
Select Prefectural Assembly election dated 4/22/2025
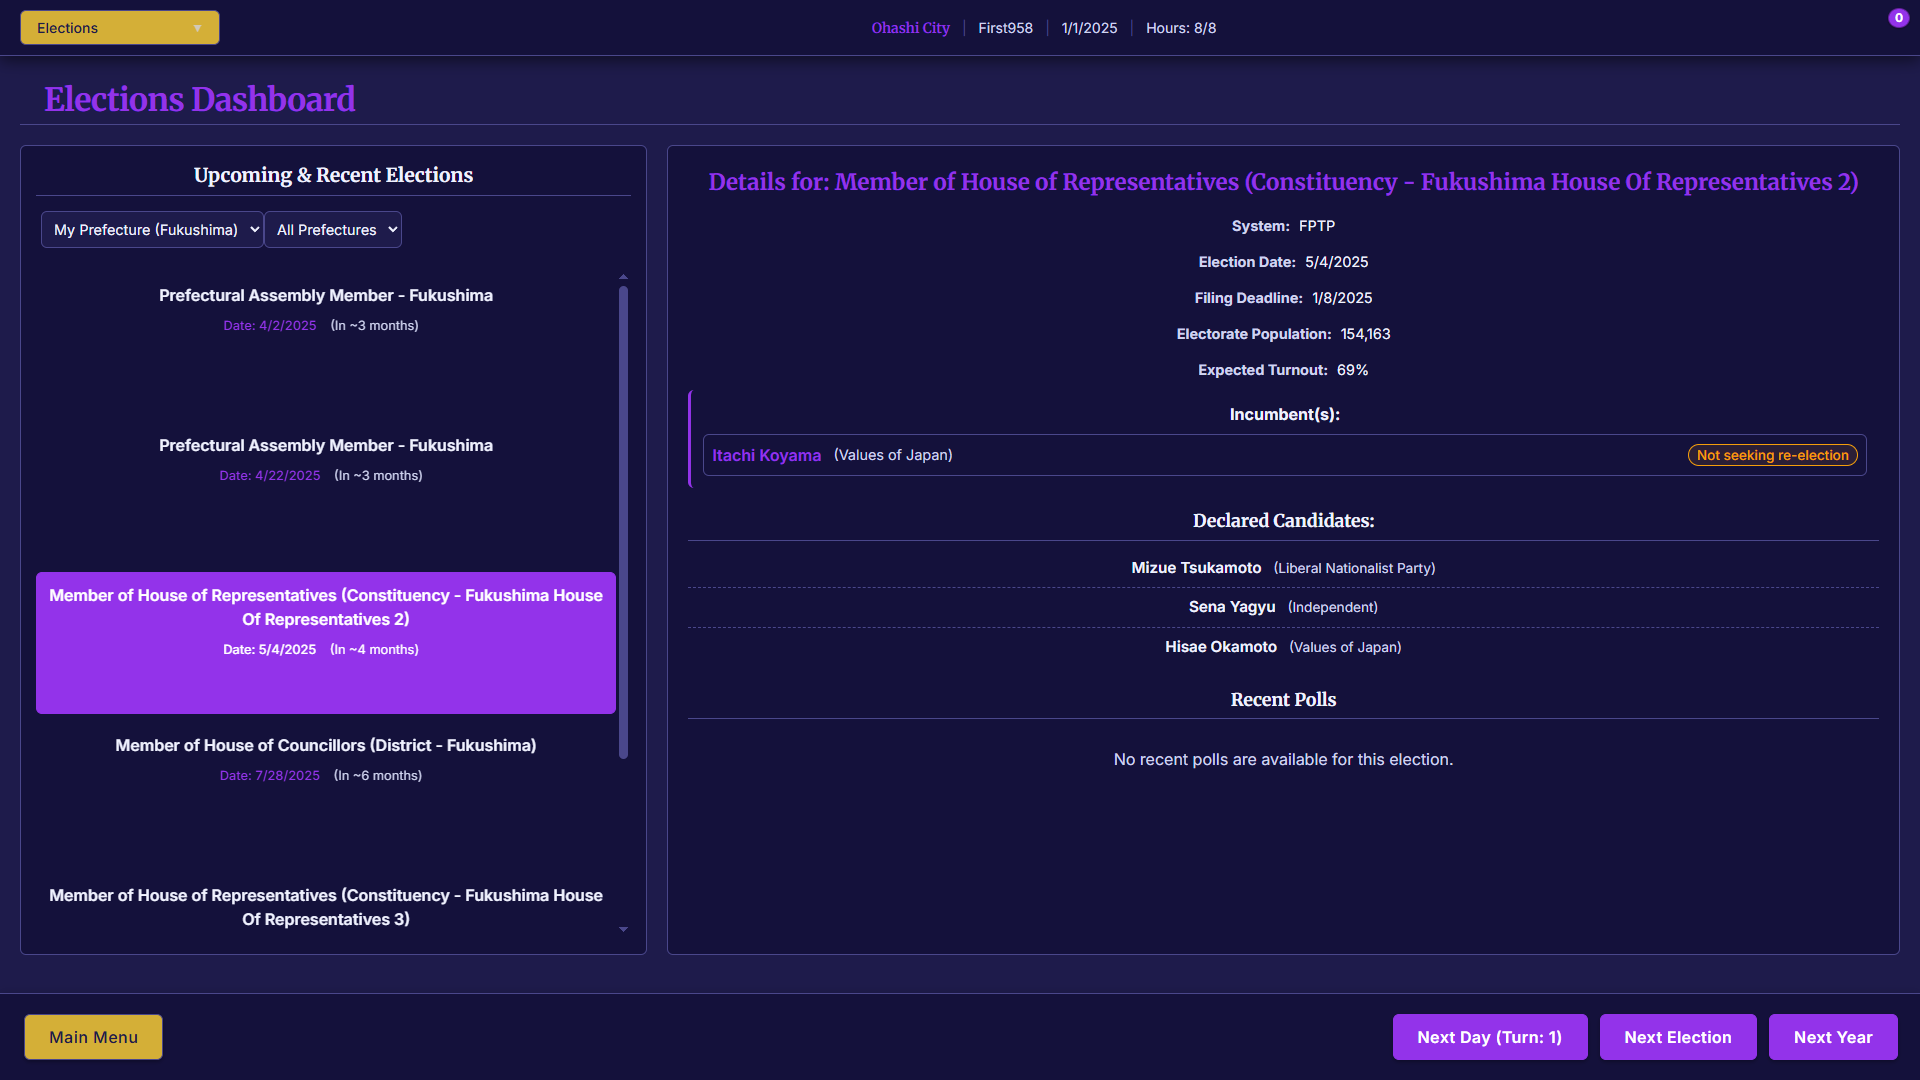325,459
